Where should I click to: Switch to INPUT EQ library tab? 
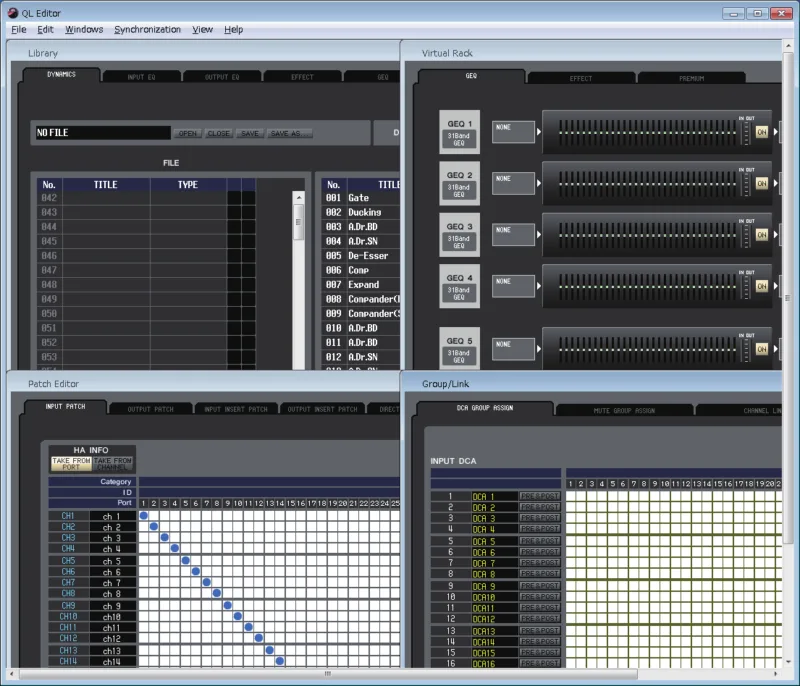(141, 77)
